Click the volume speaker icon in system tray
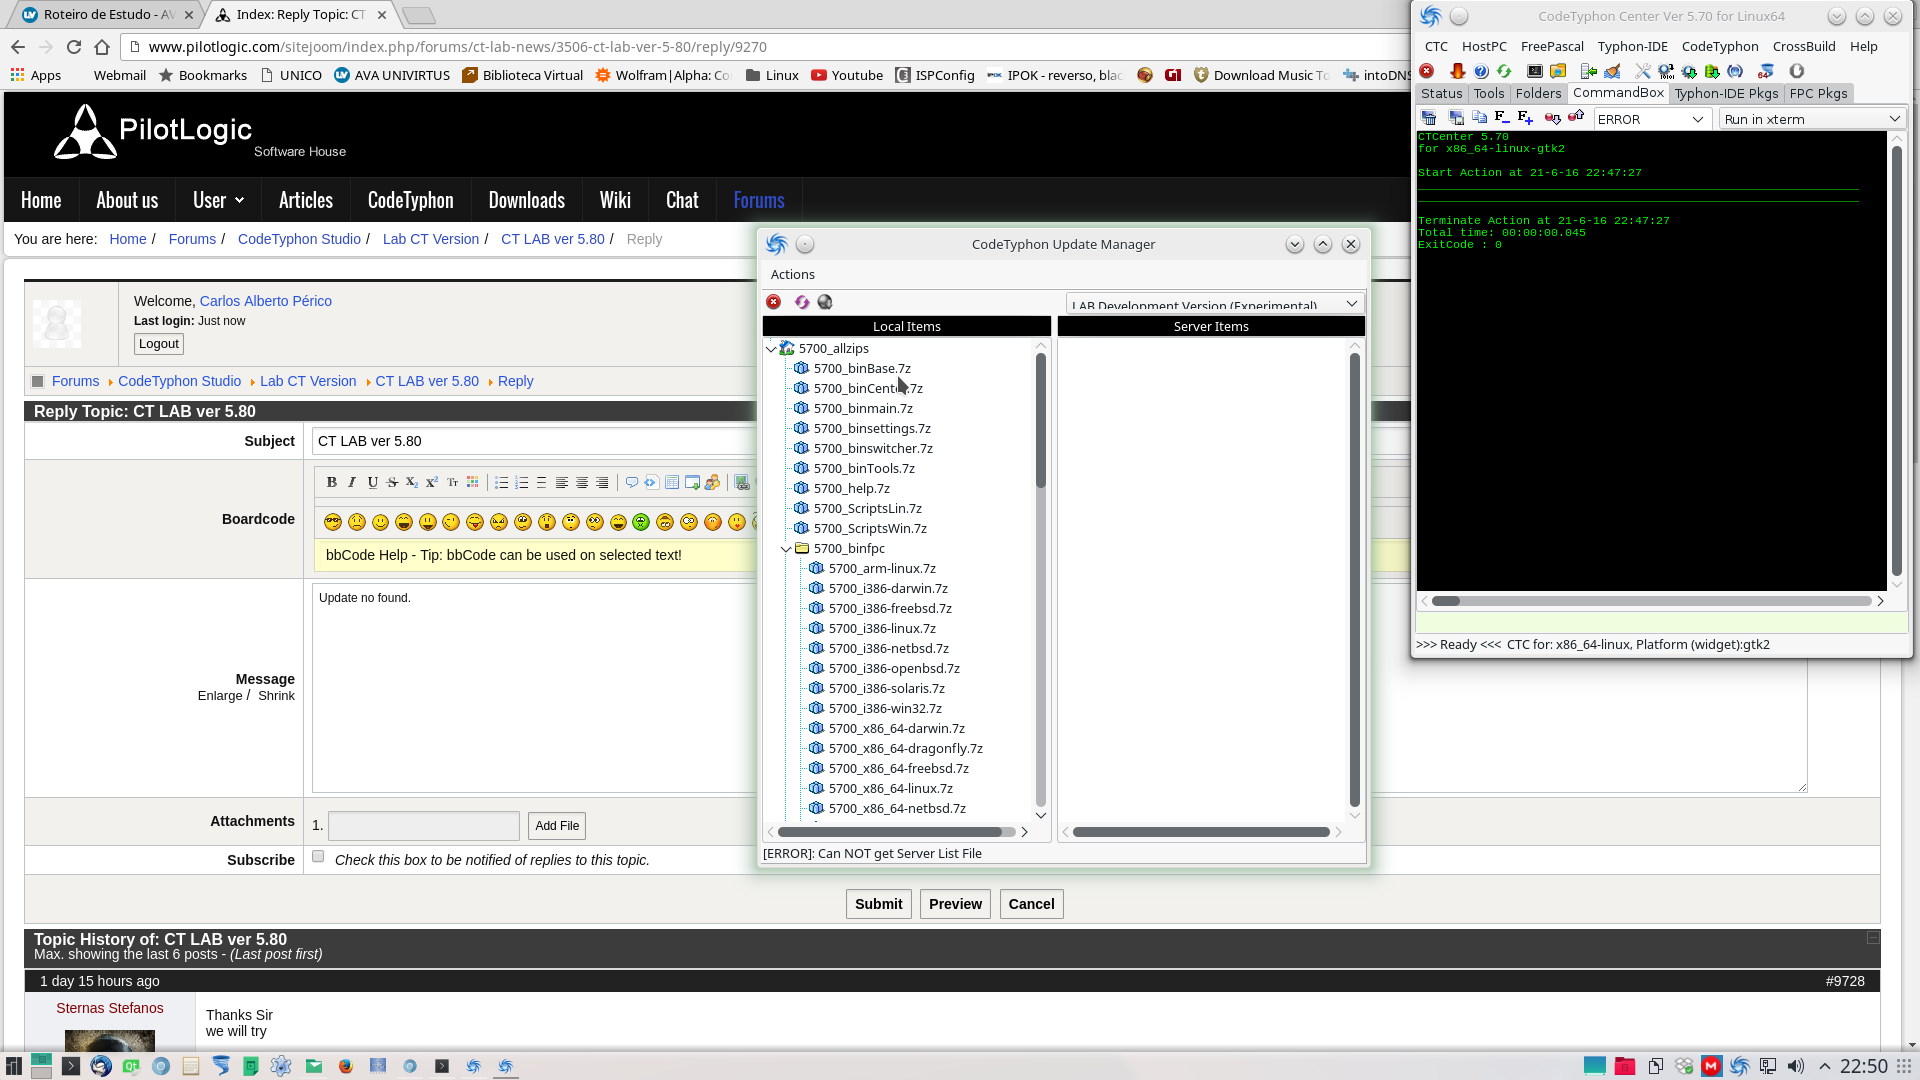Screen dimensions: 1920x1080 [x=1796, y=1066]
